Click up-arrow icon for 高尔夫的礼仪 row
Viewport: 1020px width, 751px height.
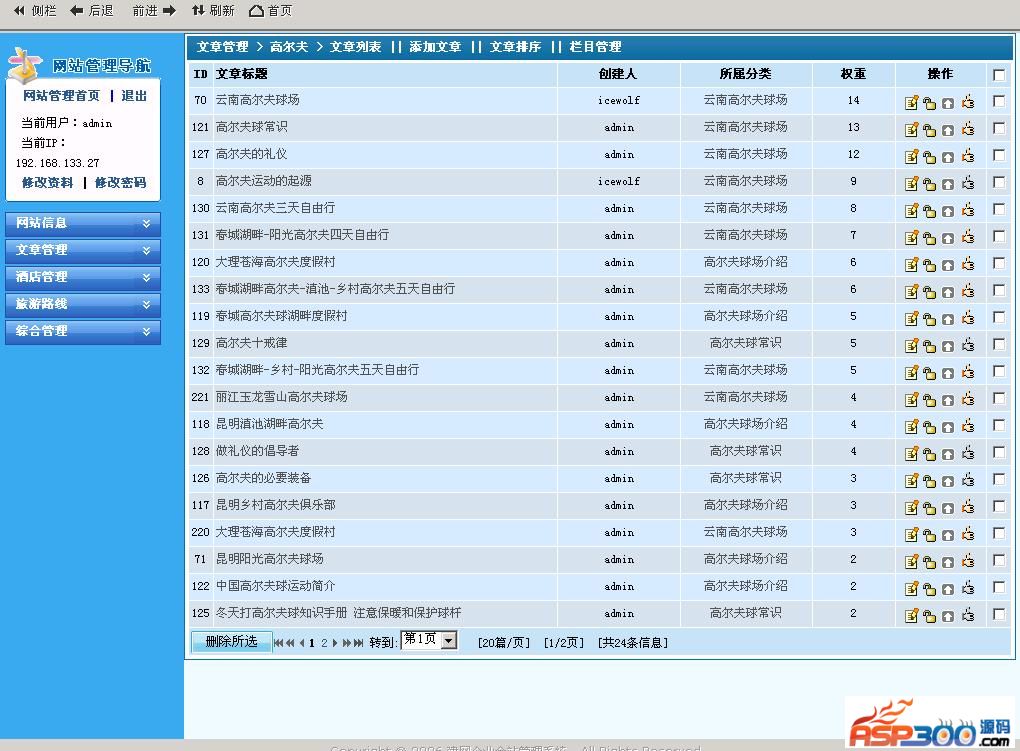pos(948,156)
